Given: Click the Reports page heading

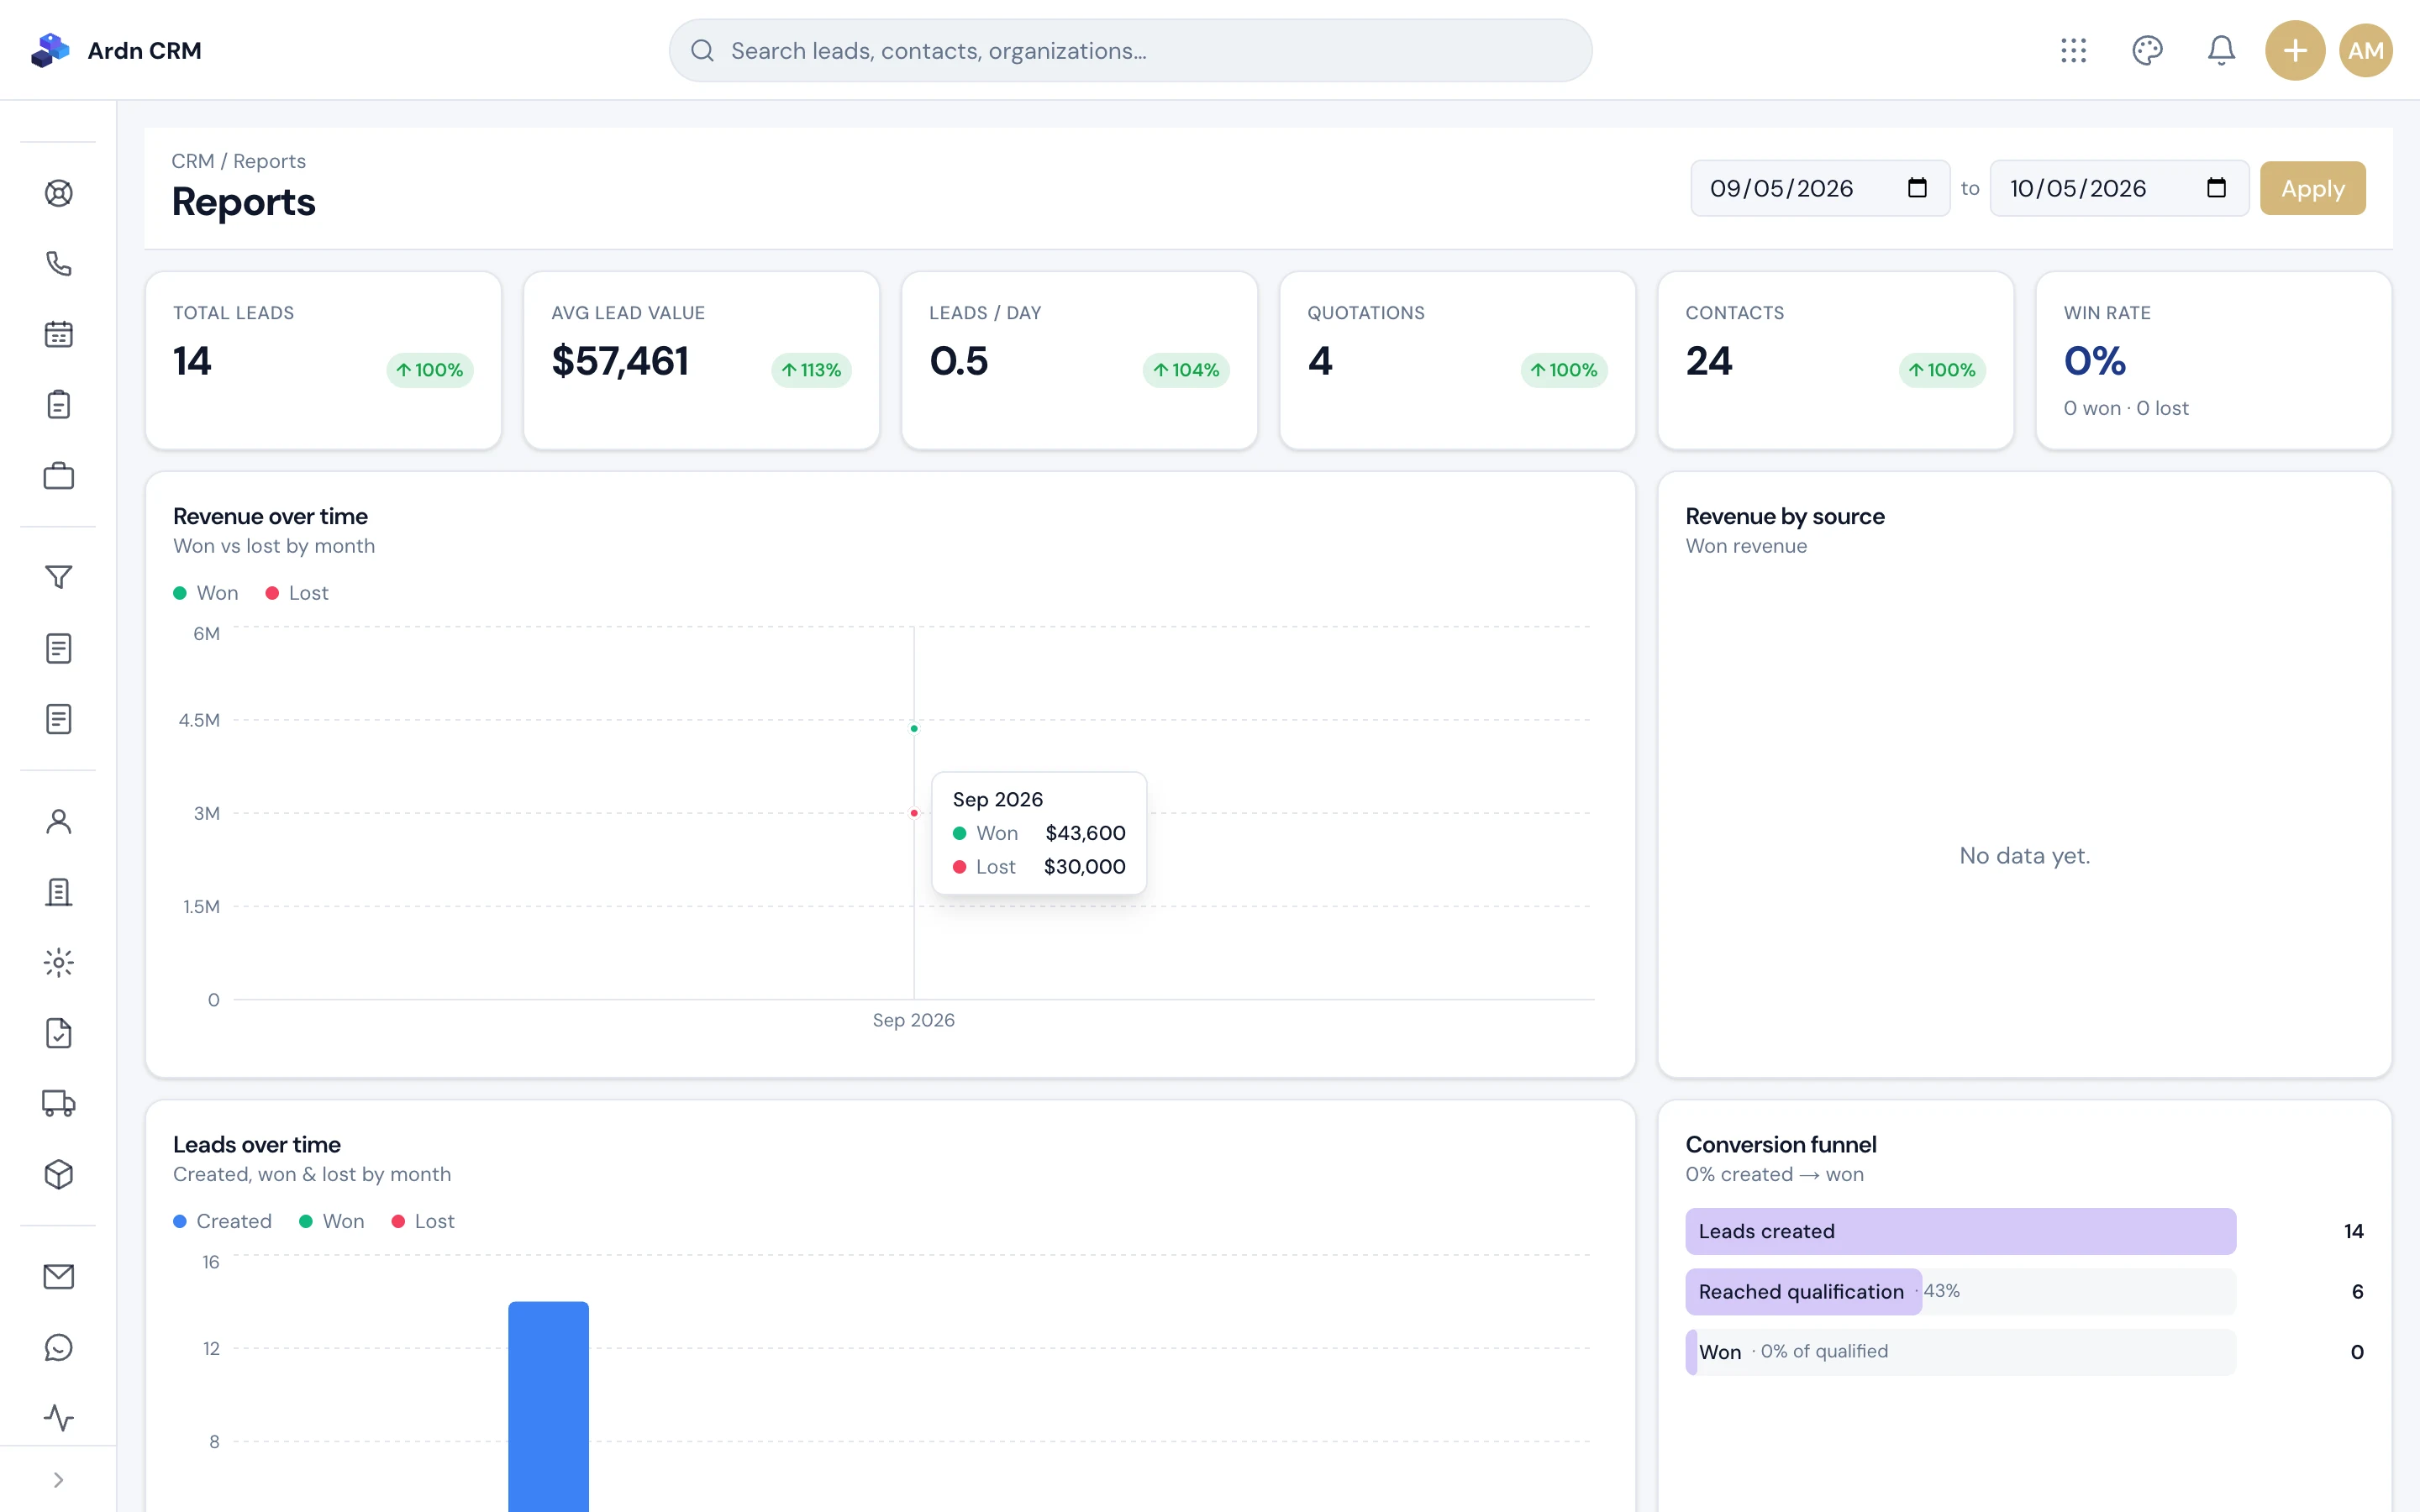Looking at the screenshot, I should click(x=244, y=202).
